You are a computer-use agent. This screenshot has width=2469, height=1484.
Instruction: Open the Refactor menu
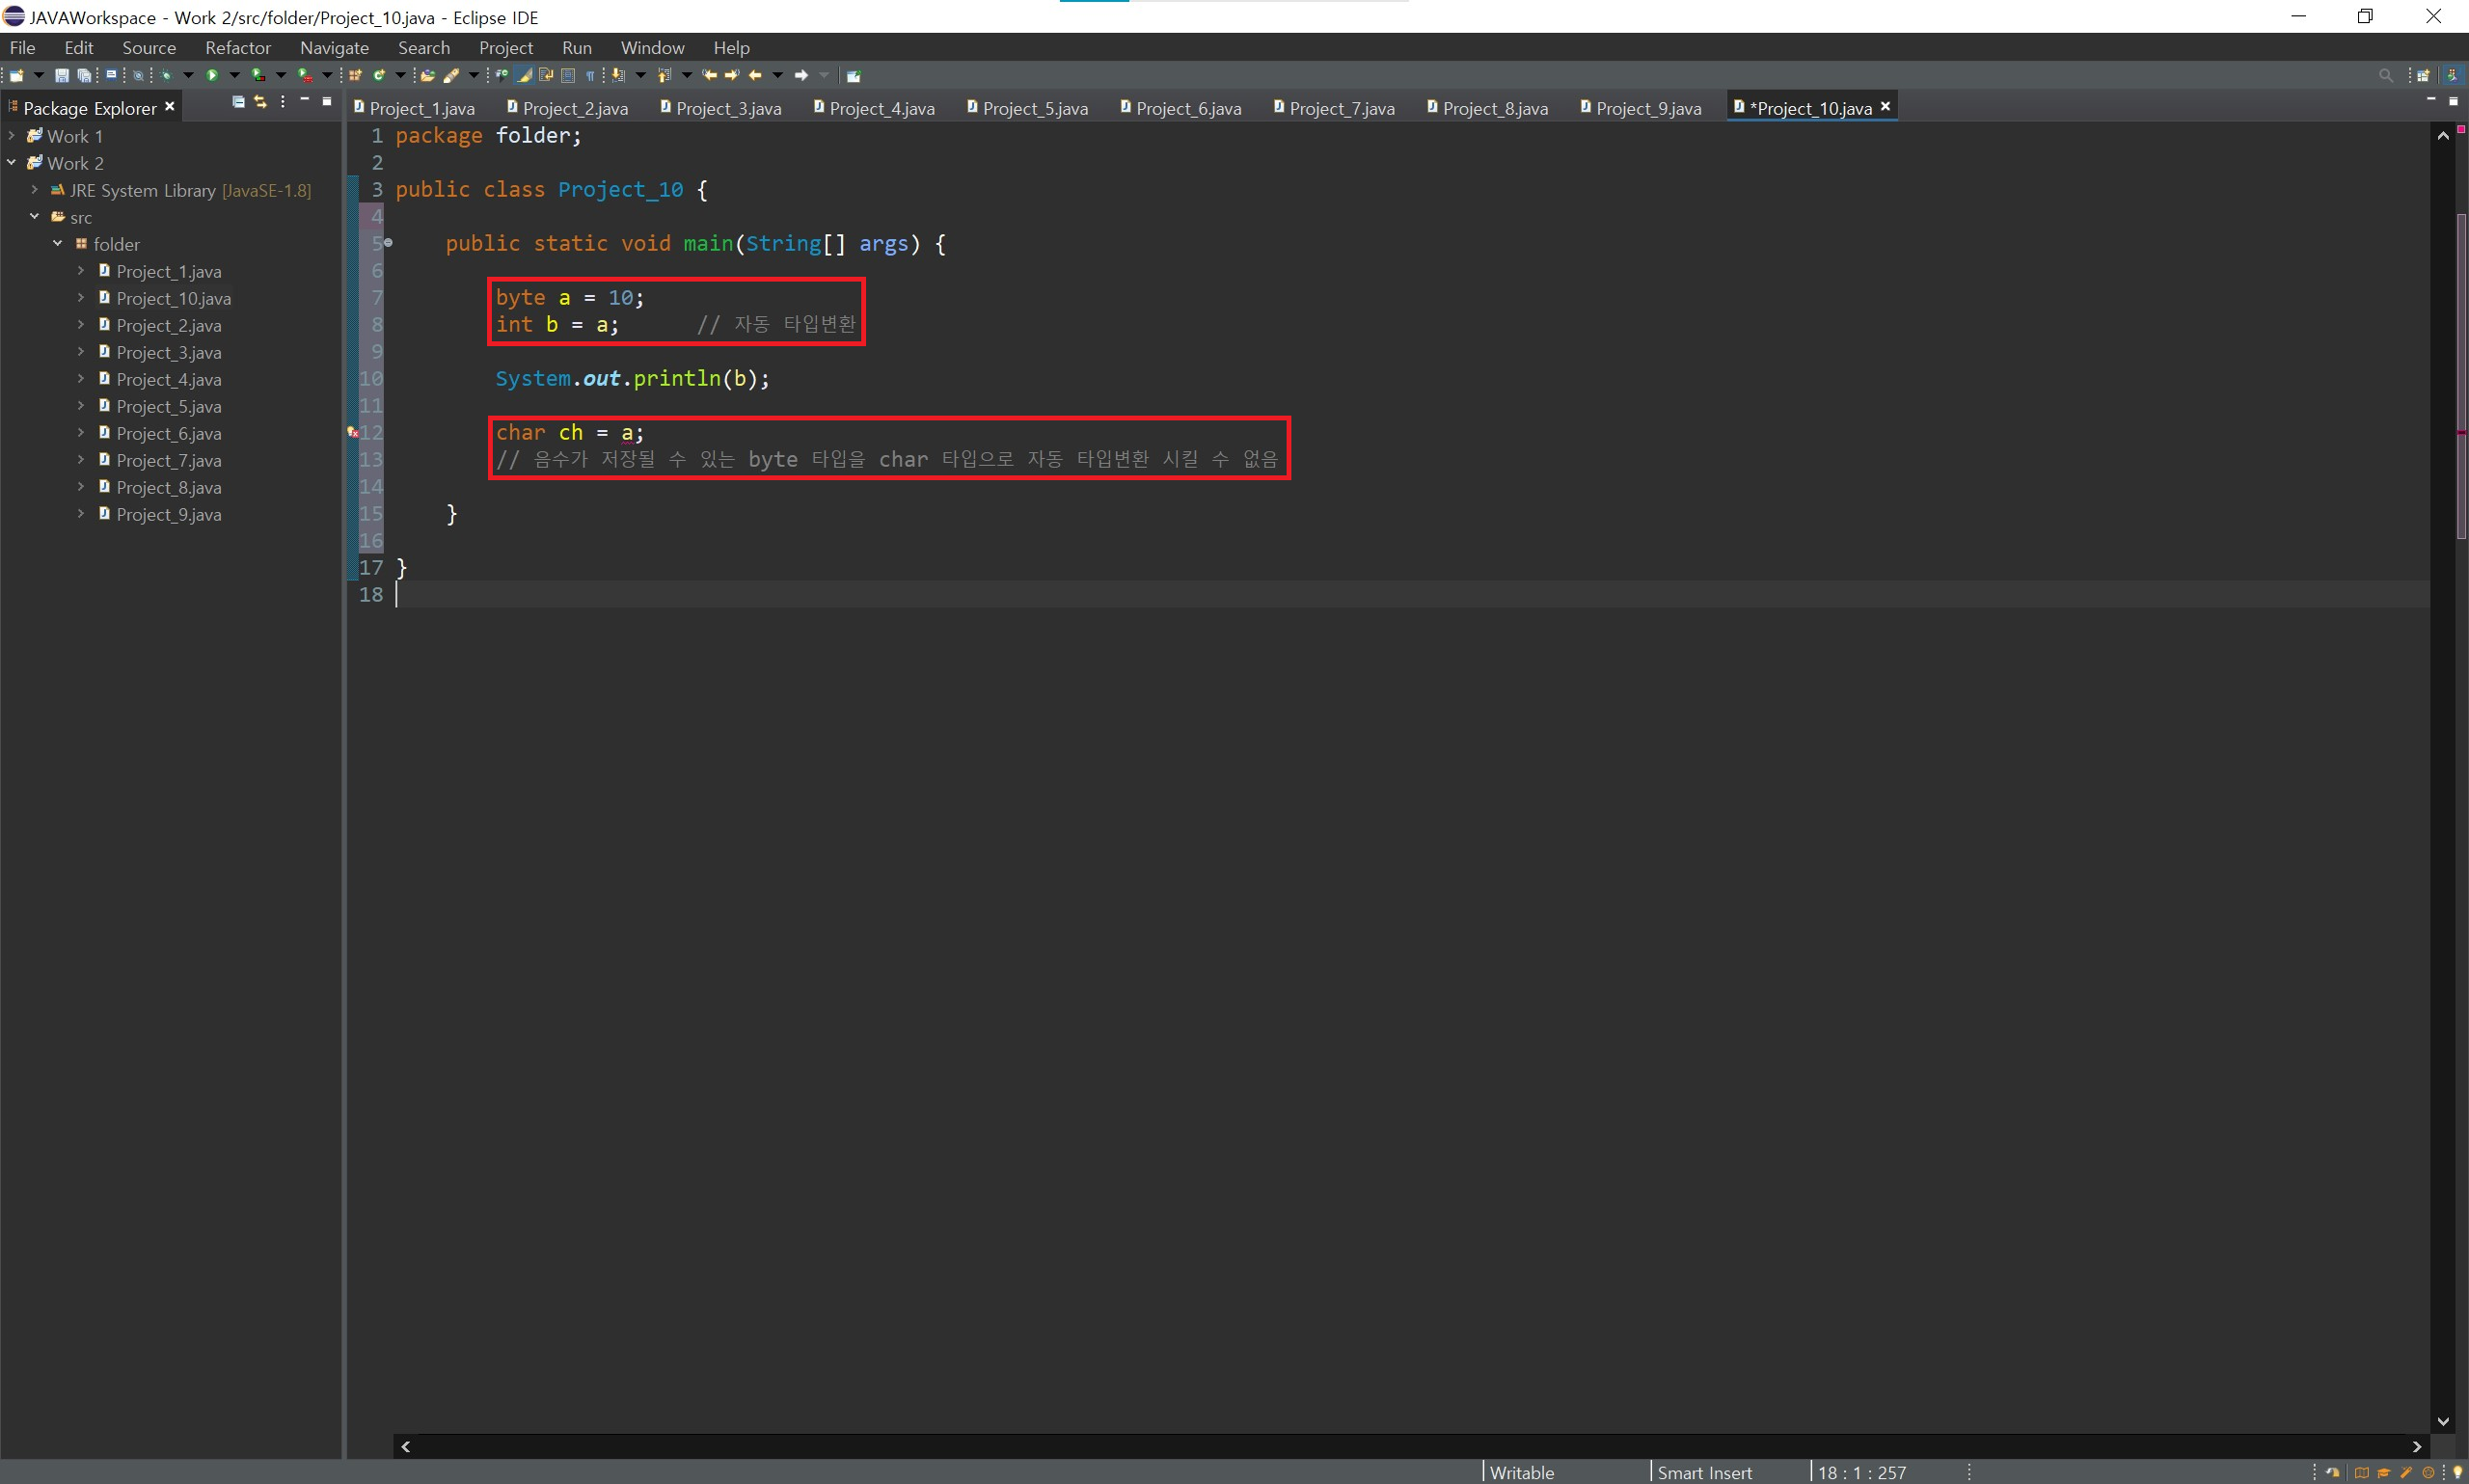pyautogui.click(x=237, y=47)
